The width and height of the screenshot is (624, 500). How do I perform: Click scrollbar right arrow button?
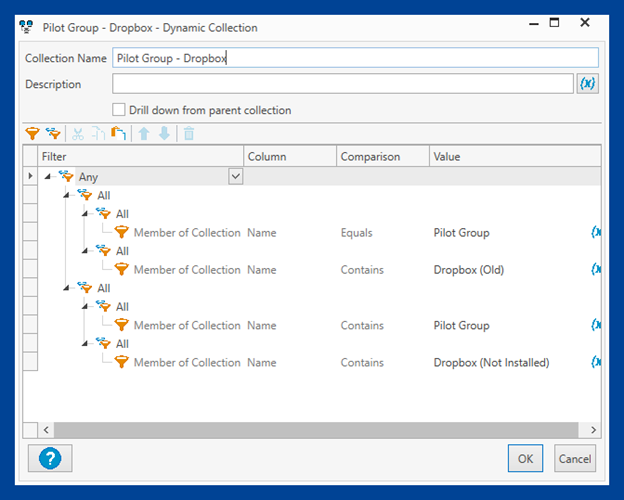pos(593,430)
